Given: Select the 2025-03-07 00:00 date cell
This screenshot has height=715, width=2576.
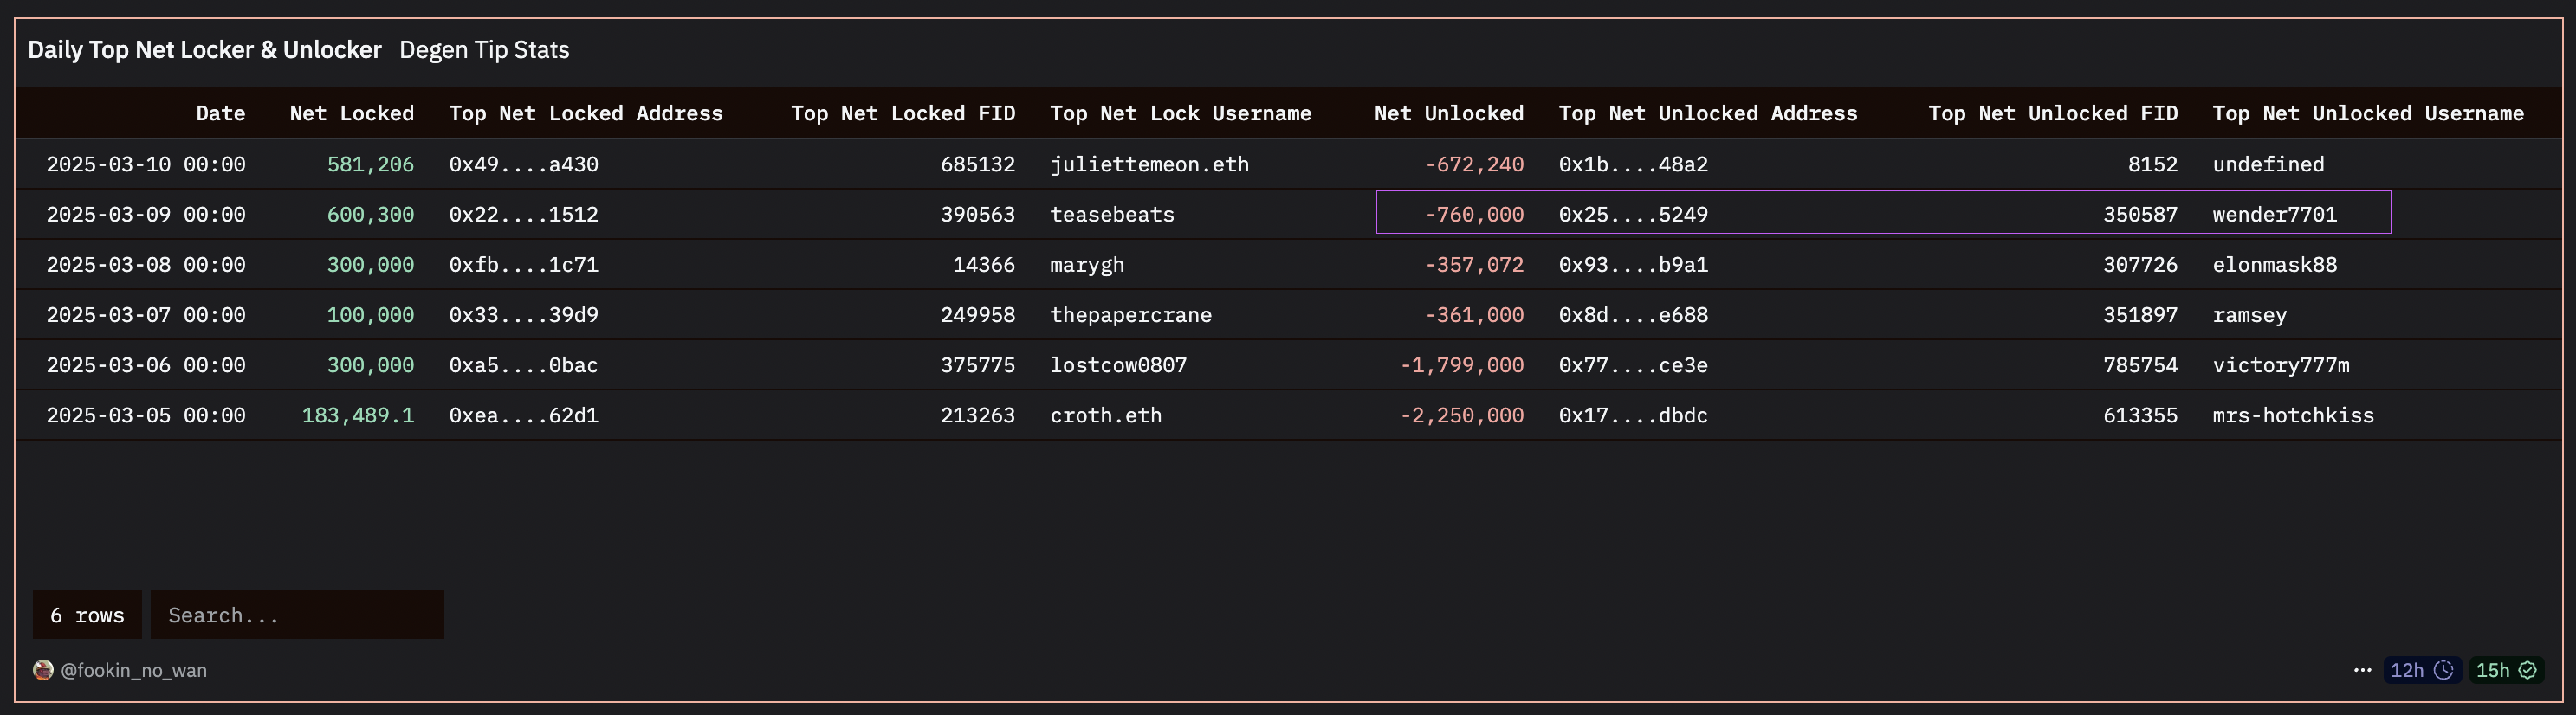Looking at the screenshot, I should (146, 314).
